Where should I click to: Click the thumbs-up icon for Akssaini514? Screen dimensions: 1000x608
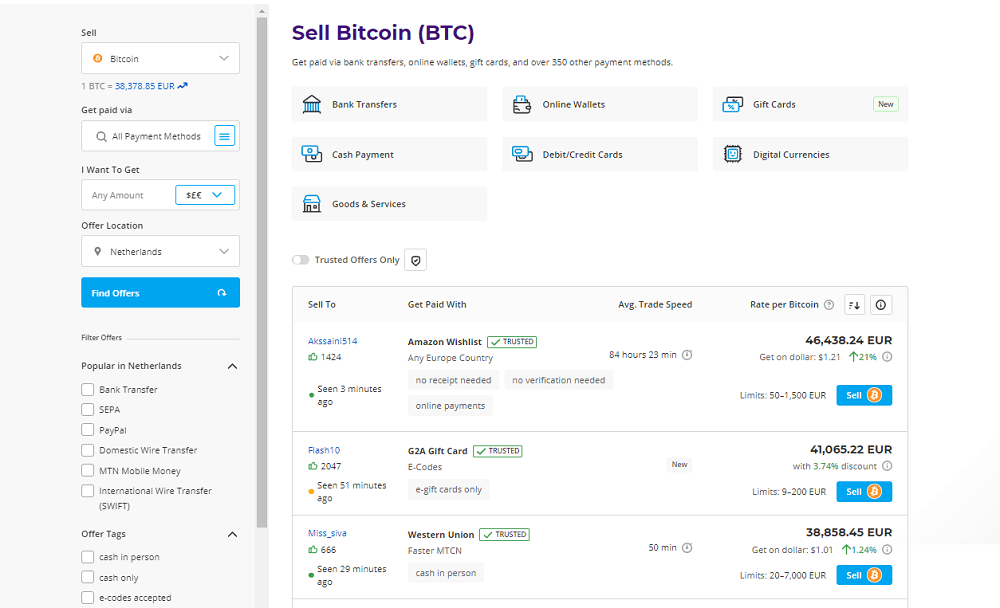(x=312, y=357)
